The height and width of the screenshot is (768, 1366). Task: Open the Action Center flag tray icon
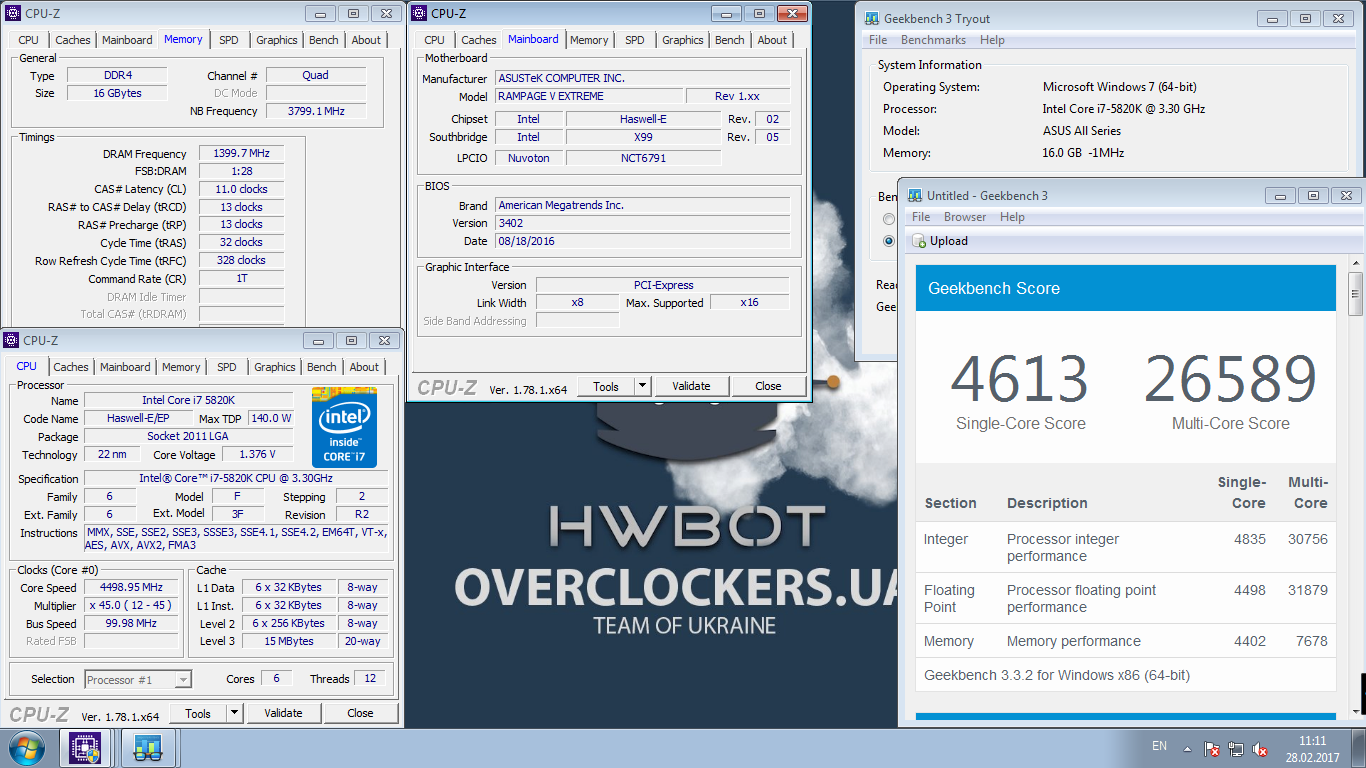[1211, 748]
